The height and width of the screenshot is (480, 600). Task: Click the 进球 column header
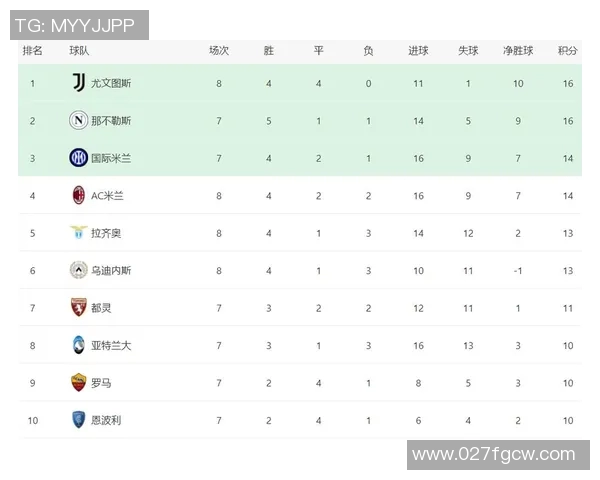coord(418,50)
